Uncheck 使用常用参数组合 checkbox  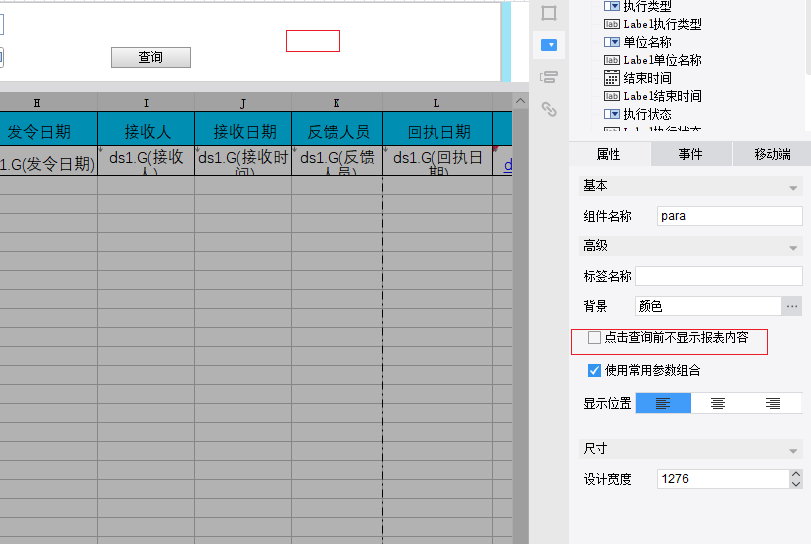pyautogui.click(x=594, y=370)
